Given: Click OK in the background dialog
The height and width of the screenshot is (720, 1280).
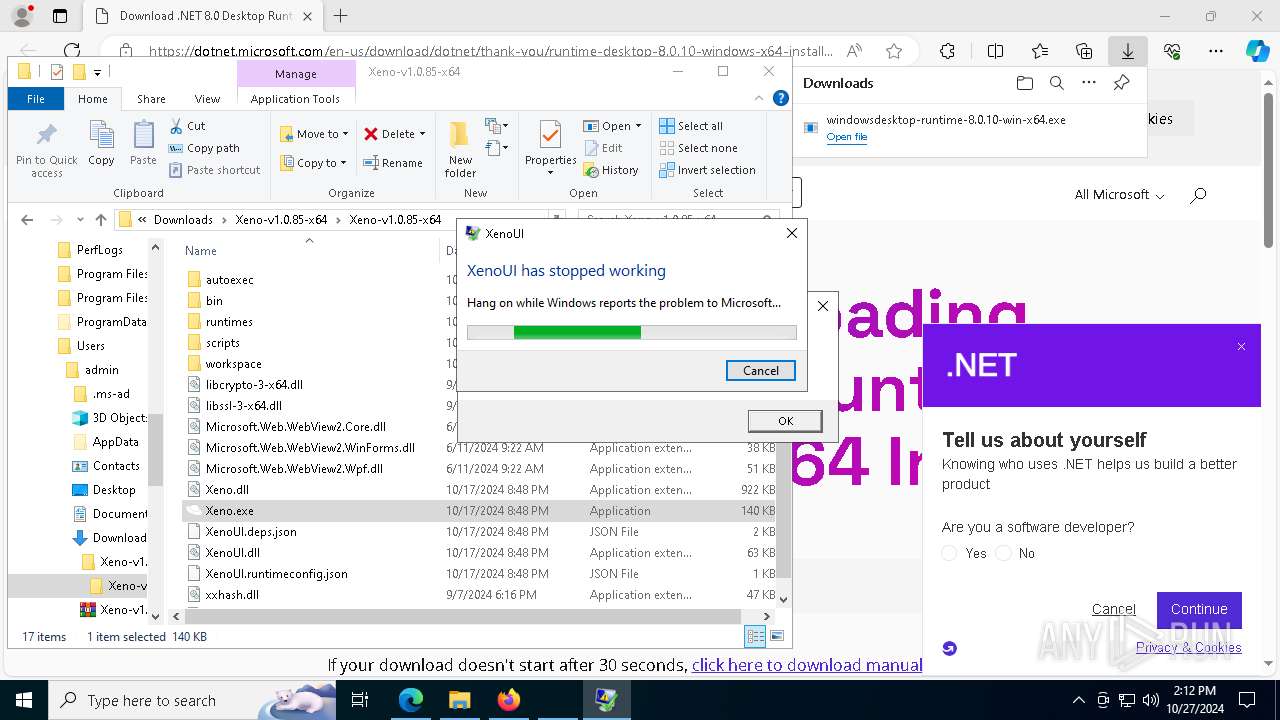Looking at the screenshot, I should (785, 421).
